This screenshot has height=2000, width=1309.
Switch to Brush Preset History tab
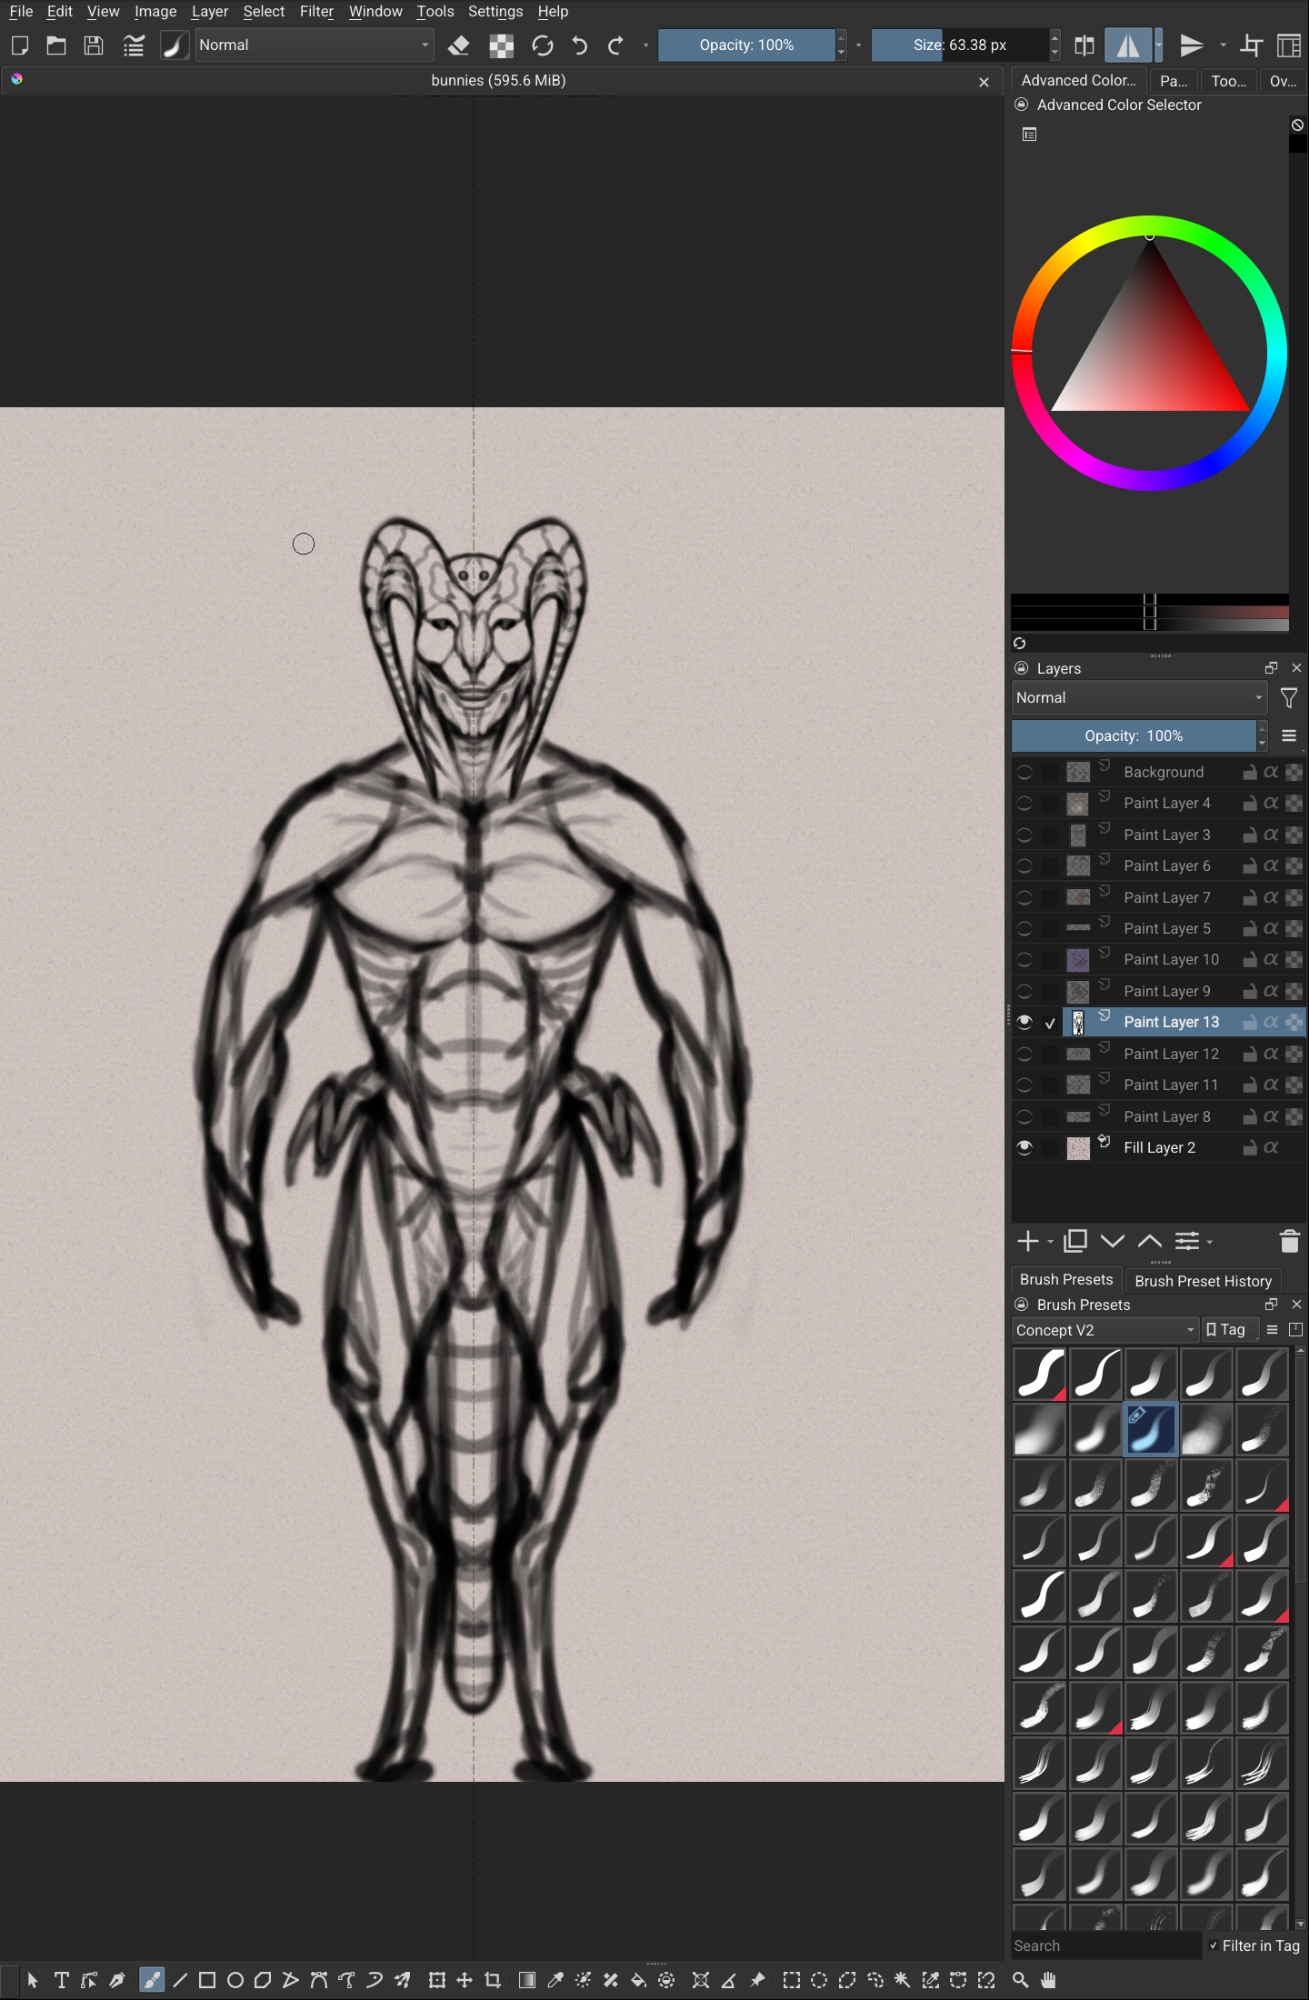[1202, 1281]
